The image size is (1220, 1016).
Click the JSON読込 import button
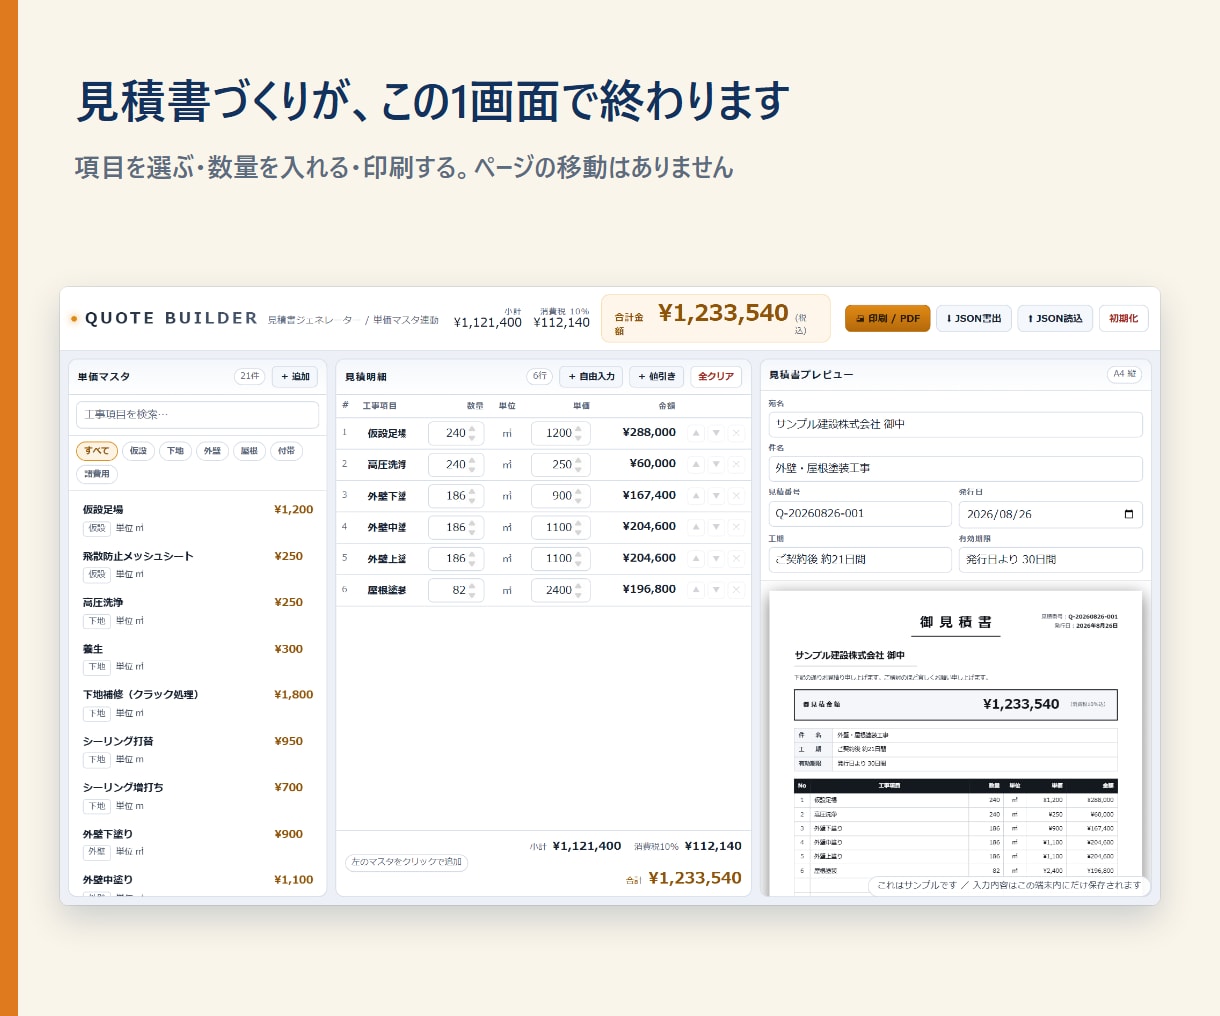1055,319
